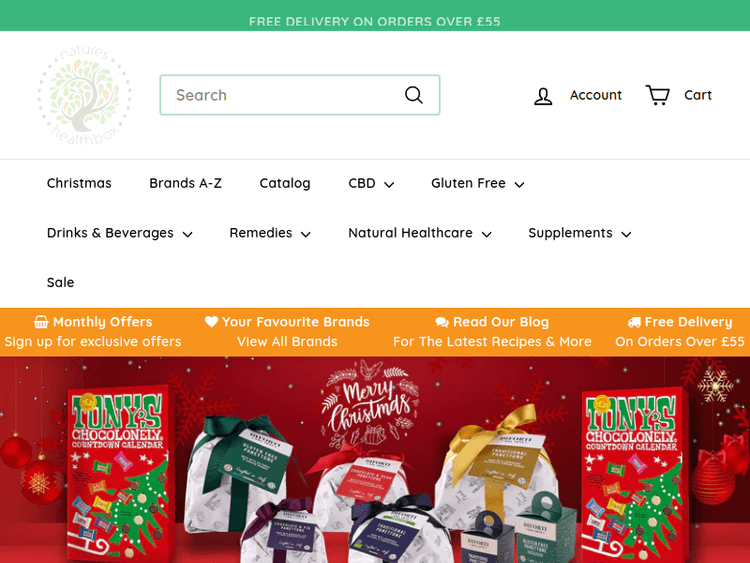
Task: Open the shopping cart icon
Action: coord(658,95)
